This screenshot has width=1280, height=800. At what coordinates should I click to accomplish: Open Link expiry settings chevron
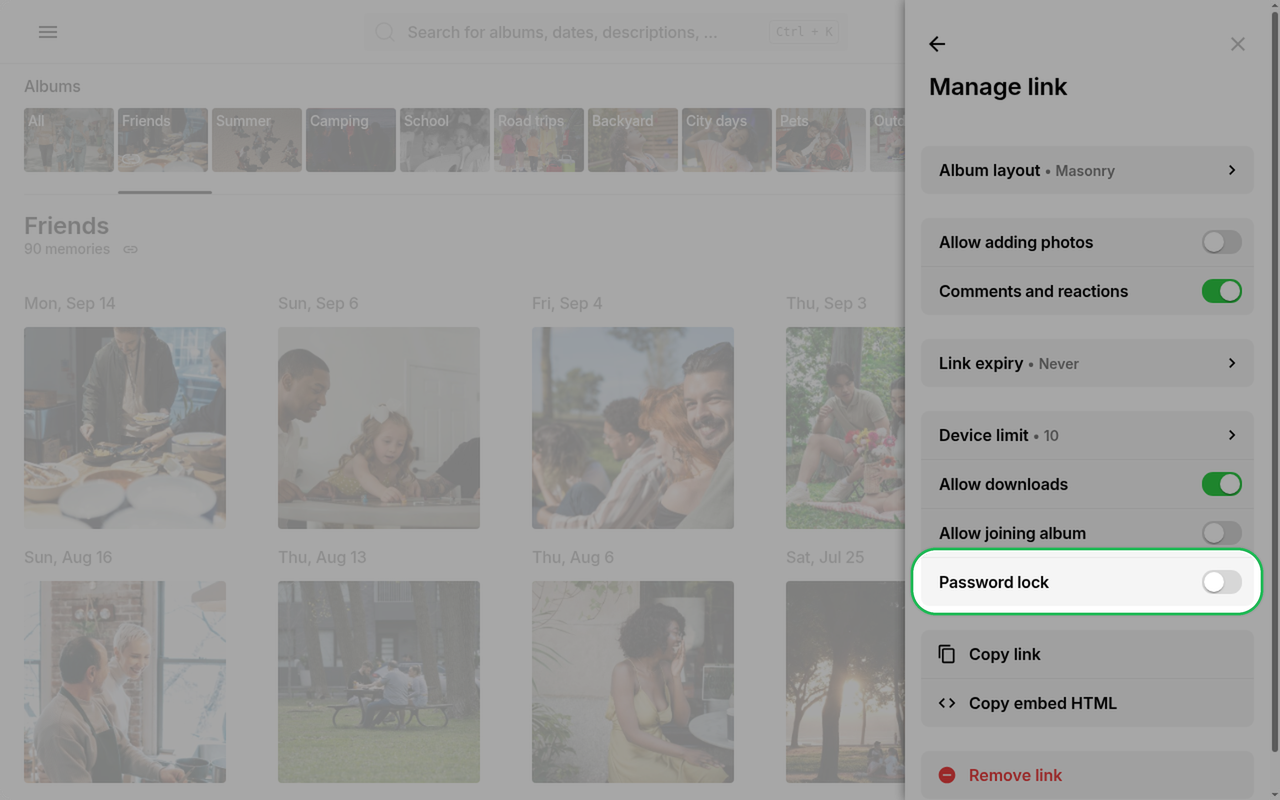click(1232, 363)
